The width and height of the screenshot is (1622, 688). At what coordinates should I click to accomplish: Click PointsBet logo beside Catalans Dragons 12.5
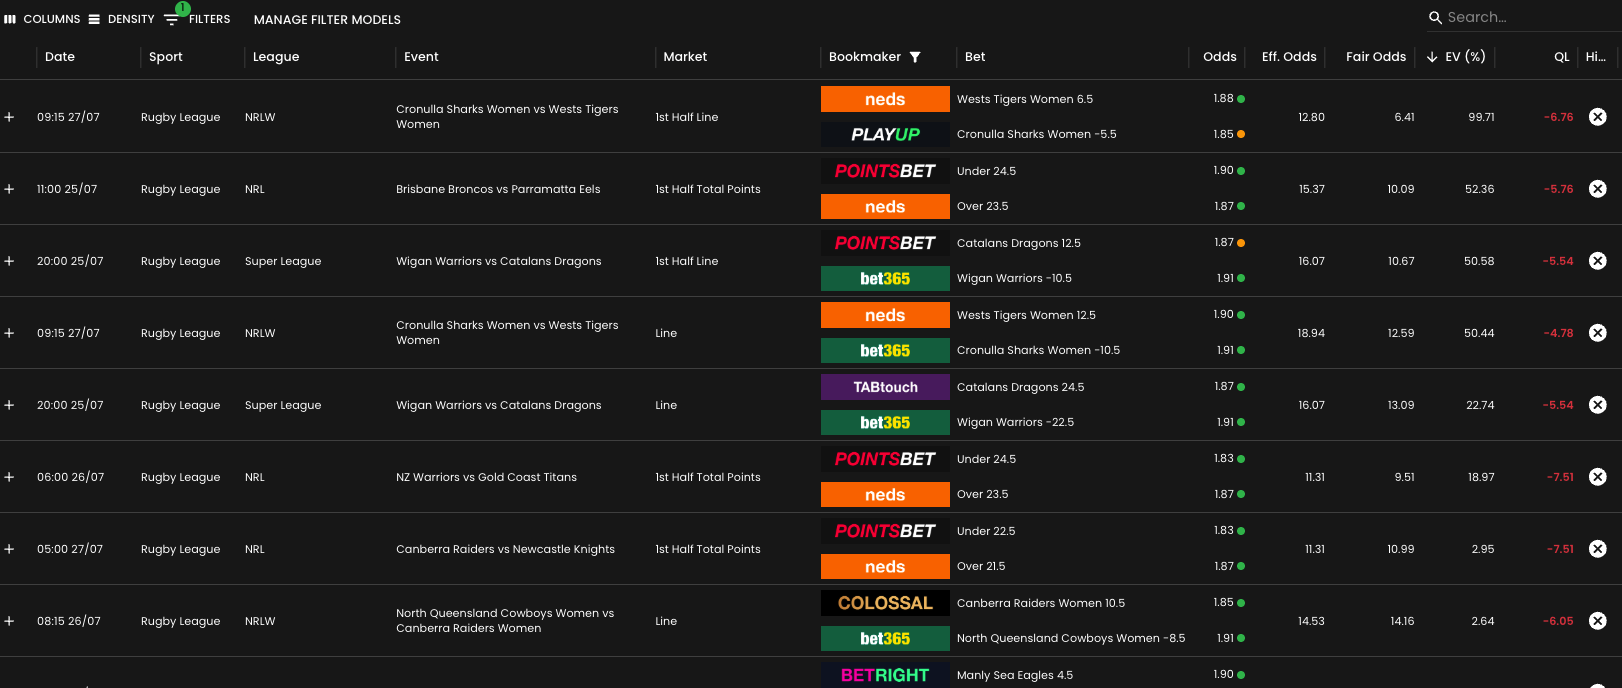(x=885, y=243)
